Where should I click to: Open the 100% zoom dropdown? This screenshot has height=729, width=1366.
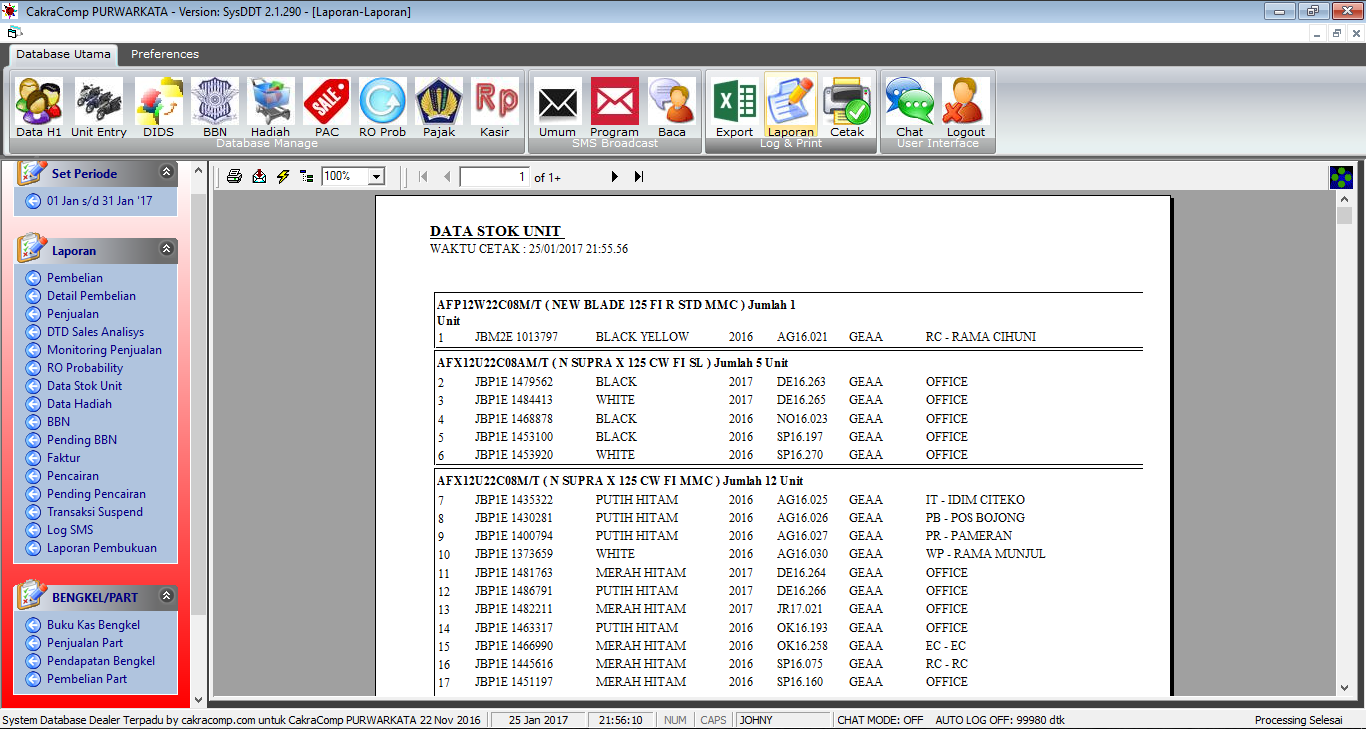[x=377, y=177]
